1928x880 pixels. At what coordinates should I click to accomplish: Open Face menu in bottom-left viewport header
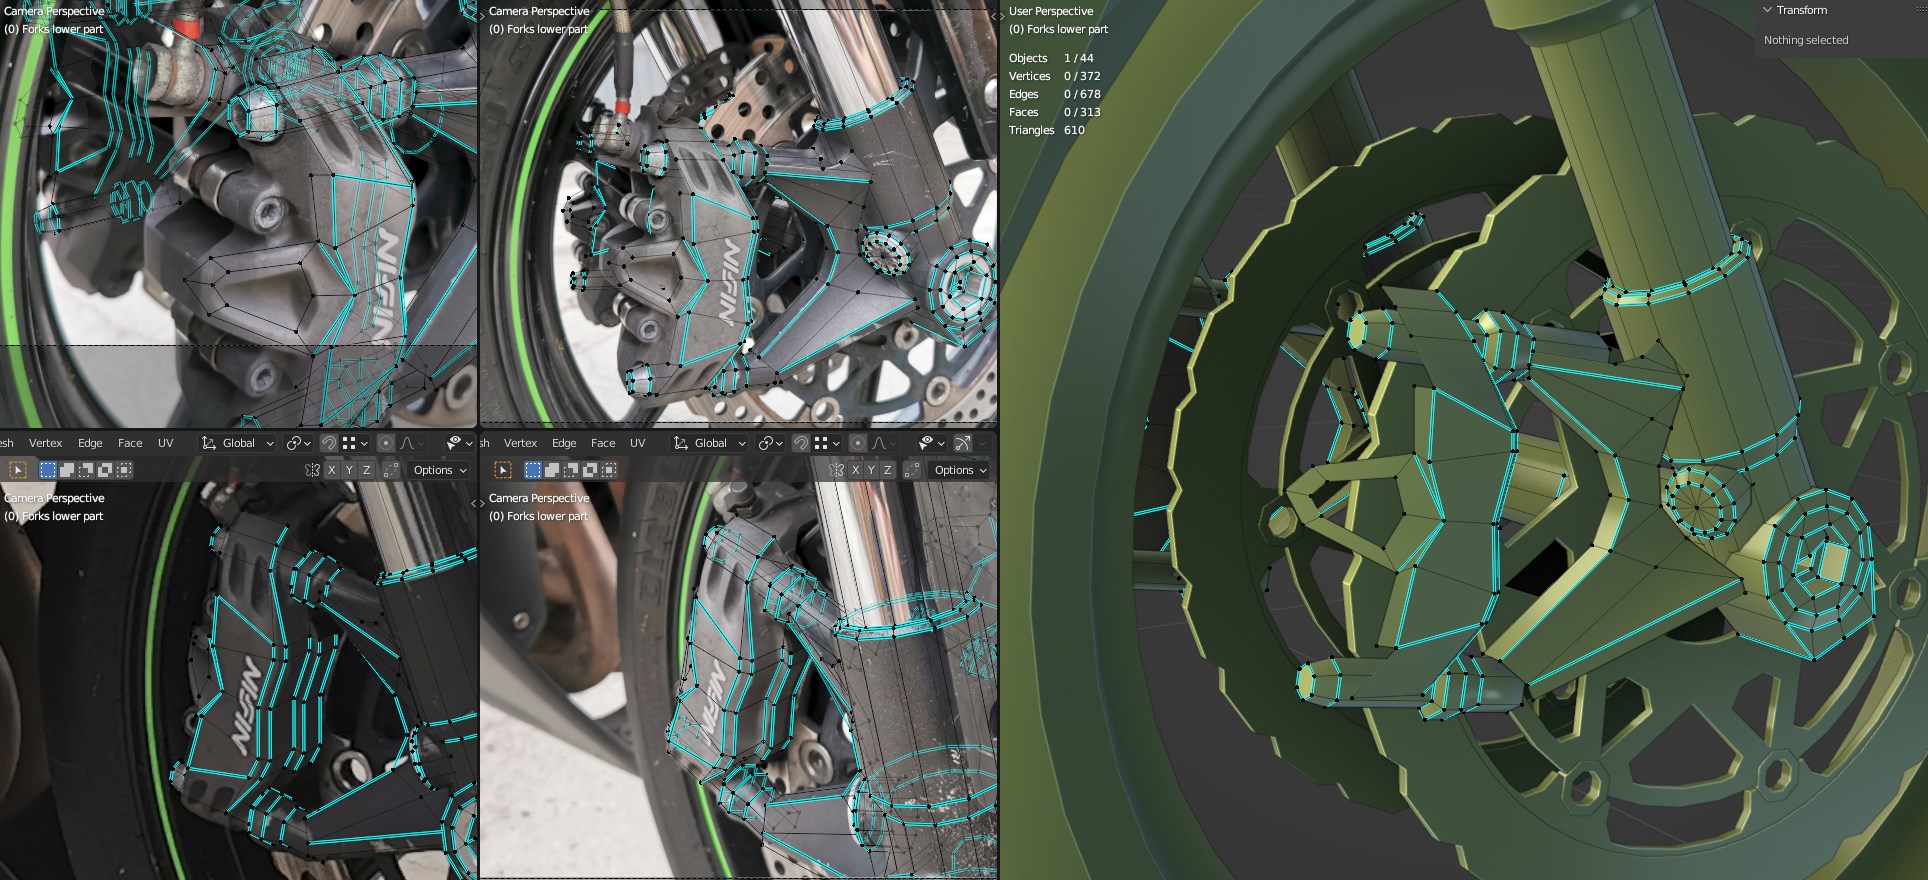tap(130, 443)
